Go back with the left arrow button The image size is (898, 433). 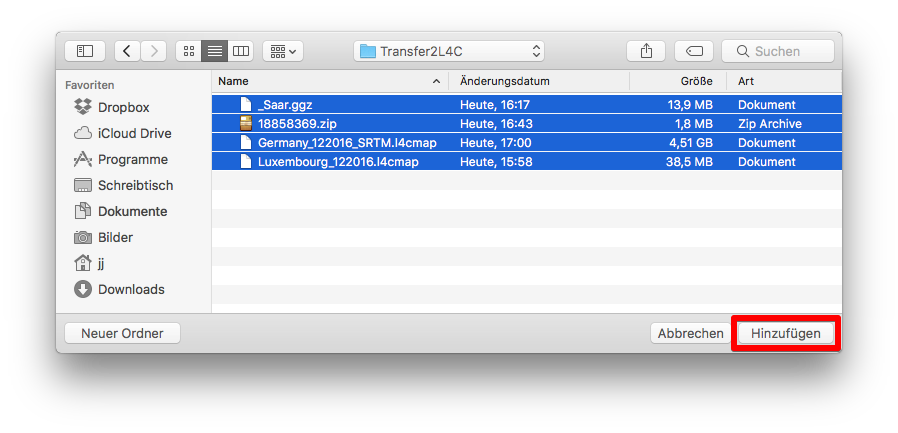point(128,51)
